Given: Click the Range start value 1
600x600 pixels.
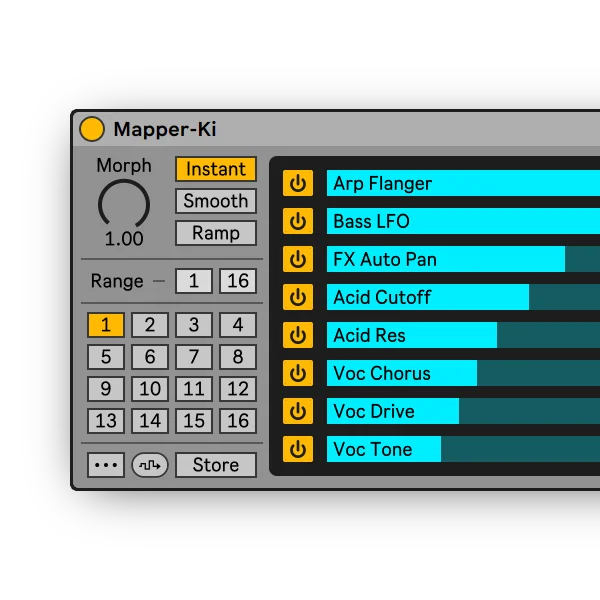Looking at the screenshot, I should pyautogui.click(x=194, y=281).
